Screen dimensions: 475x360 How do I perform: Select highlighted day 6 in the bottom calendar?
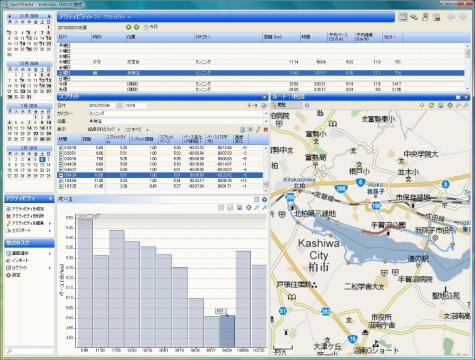point(42,160)
